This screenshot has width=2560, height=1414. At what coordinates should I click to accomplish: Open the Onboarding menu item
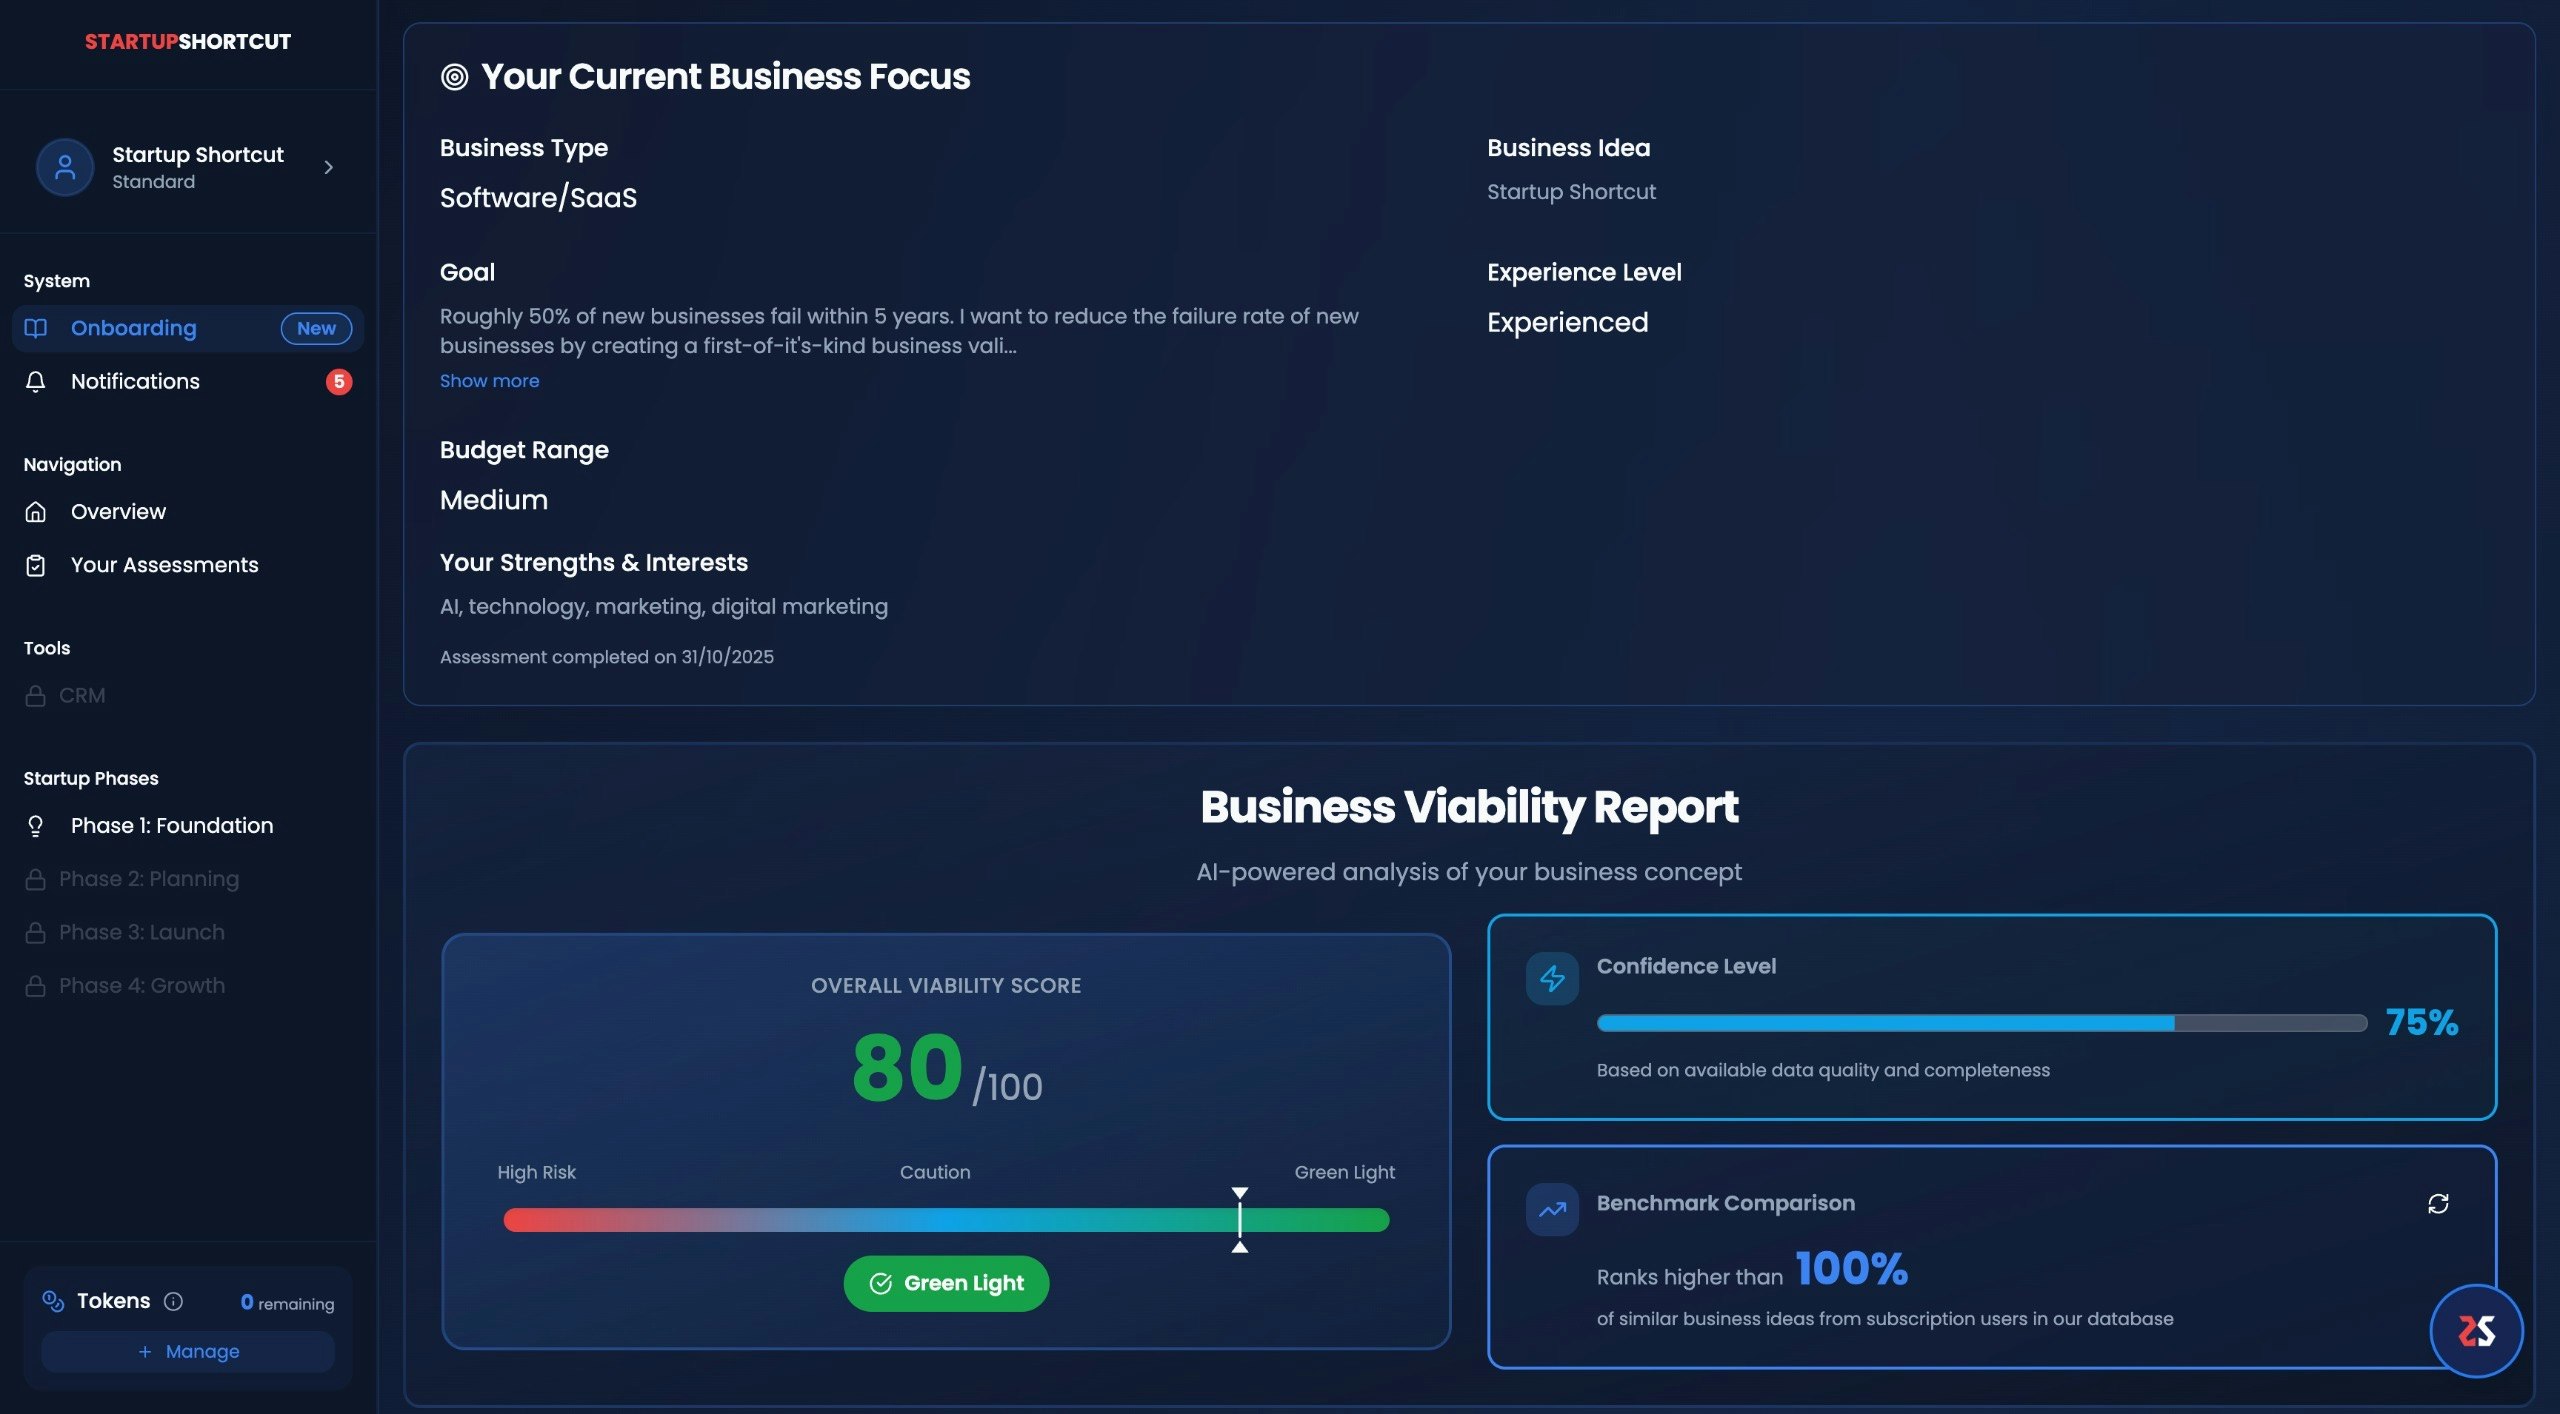click(188, 328)
